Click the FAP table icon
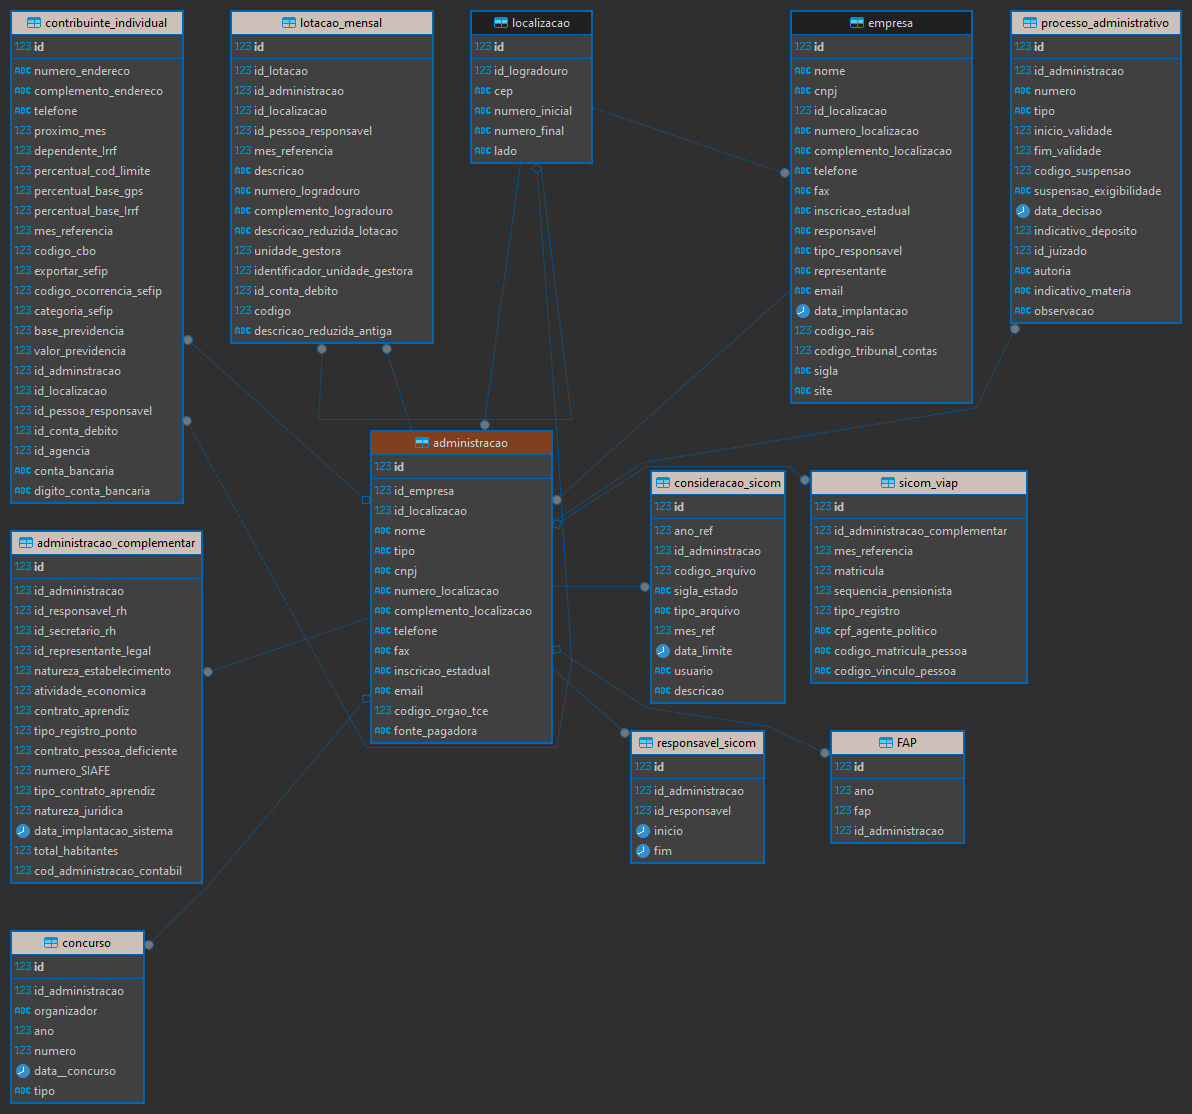Image resolution: width=1192 pixels, height=1114 pixels. pyautogui.click(x=886, y=743)
